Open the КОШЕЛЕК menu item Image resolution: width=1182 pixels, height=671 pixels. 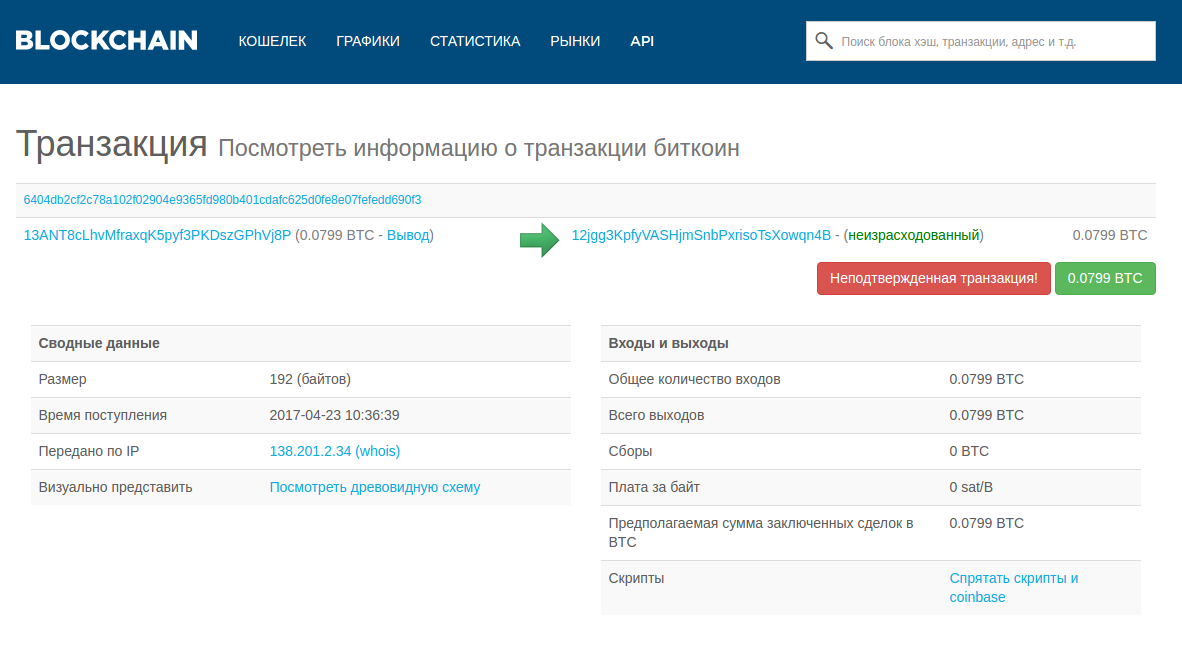coord(272,41)
